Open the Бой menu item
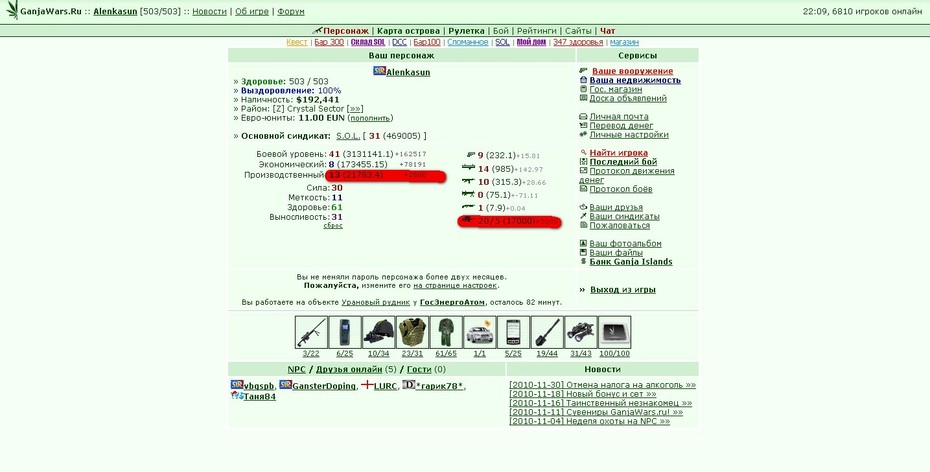 click(x=501, y=31)
